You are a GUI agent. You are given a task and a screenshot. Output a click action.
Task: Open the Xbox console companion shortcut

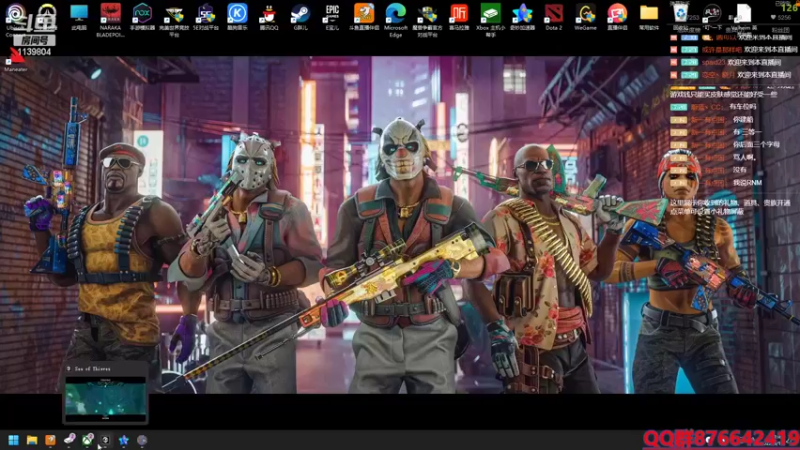[490, 14]
